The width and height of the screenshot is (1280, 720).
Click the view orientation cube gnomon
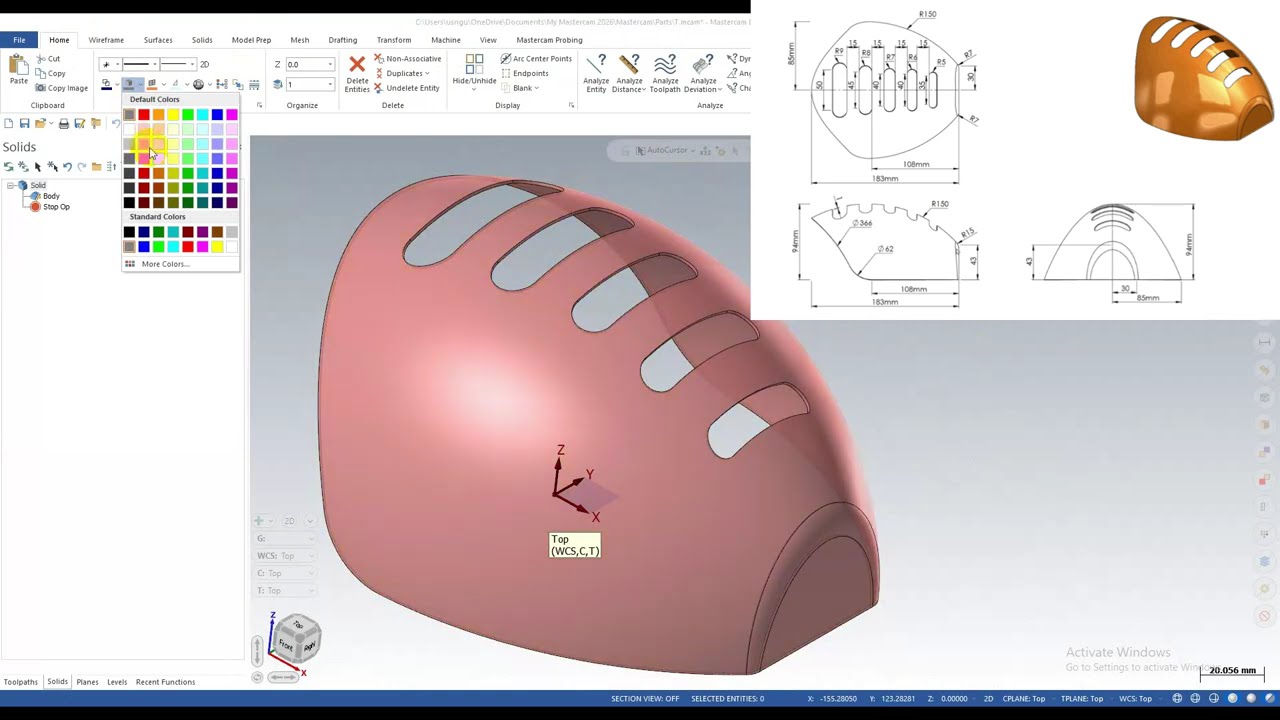click(x=297, y=639)
